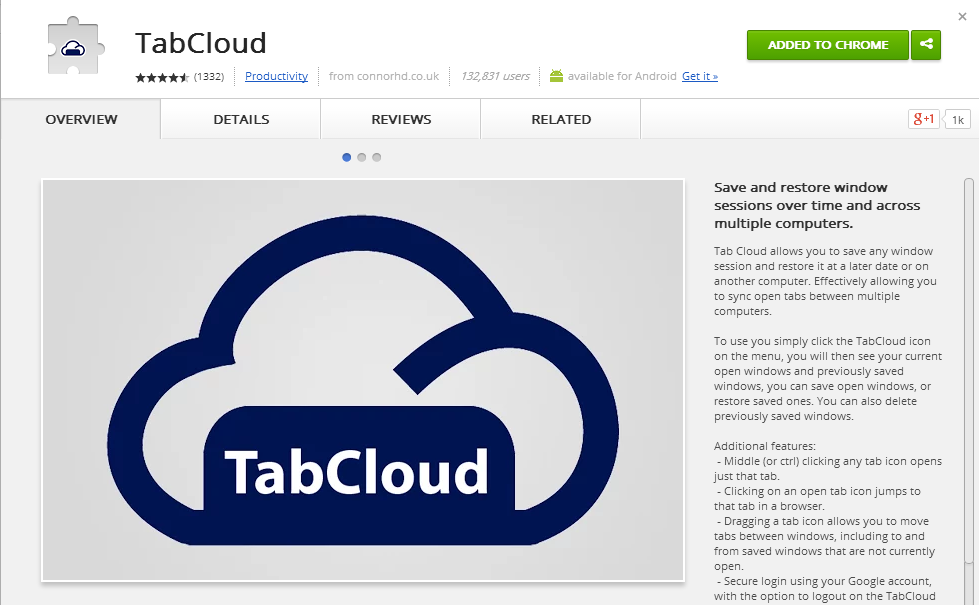Click the star rating icons

(162, 77)
